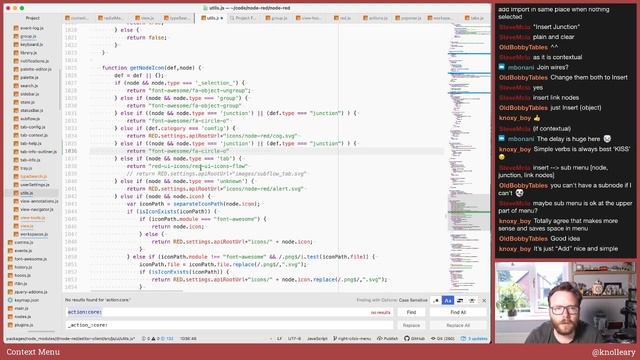Click the file path in the status bar
The height and width of the screenshot is (360, 640).
pos(71,339)
